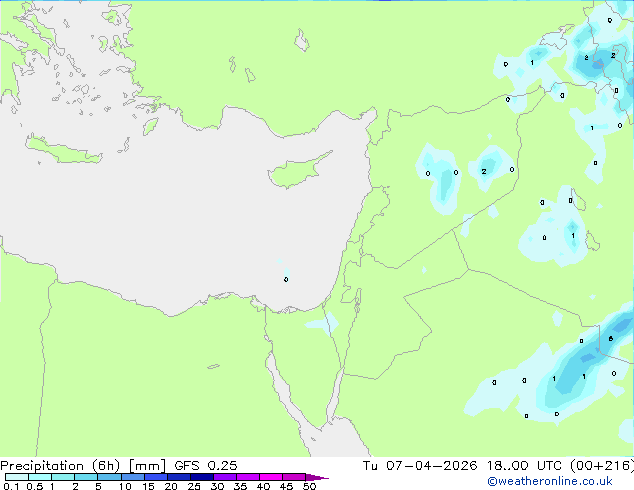Screen dimensions: 634x490
Task: Pick the 45–50 mm legend color box
Action: 294,477
